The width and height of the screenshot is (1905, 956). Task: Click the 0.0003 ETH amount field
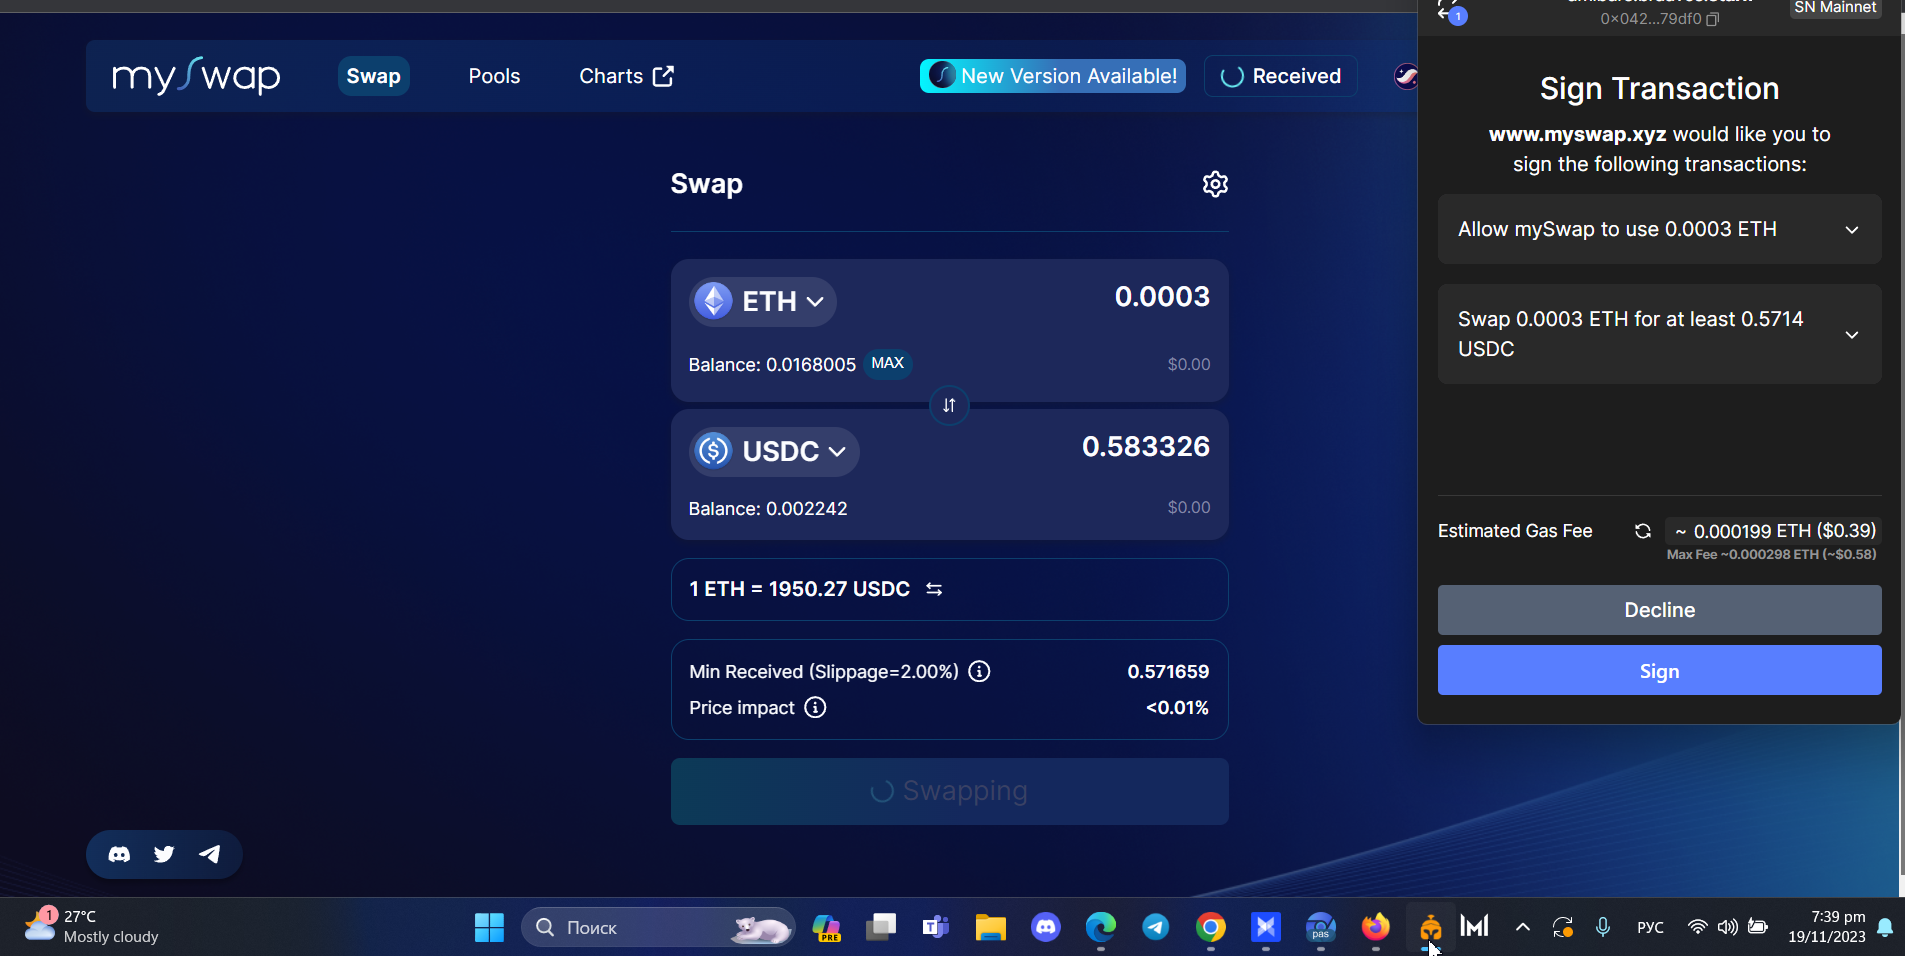click(x=1162, y=297)
